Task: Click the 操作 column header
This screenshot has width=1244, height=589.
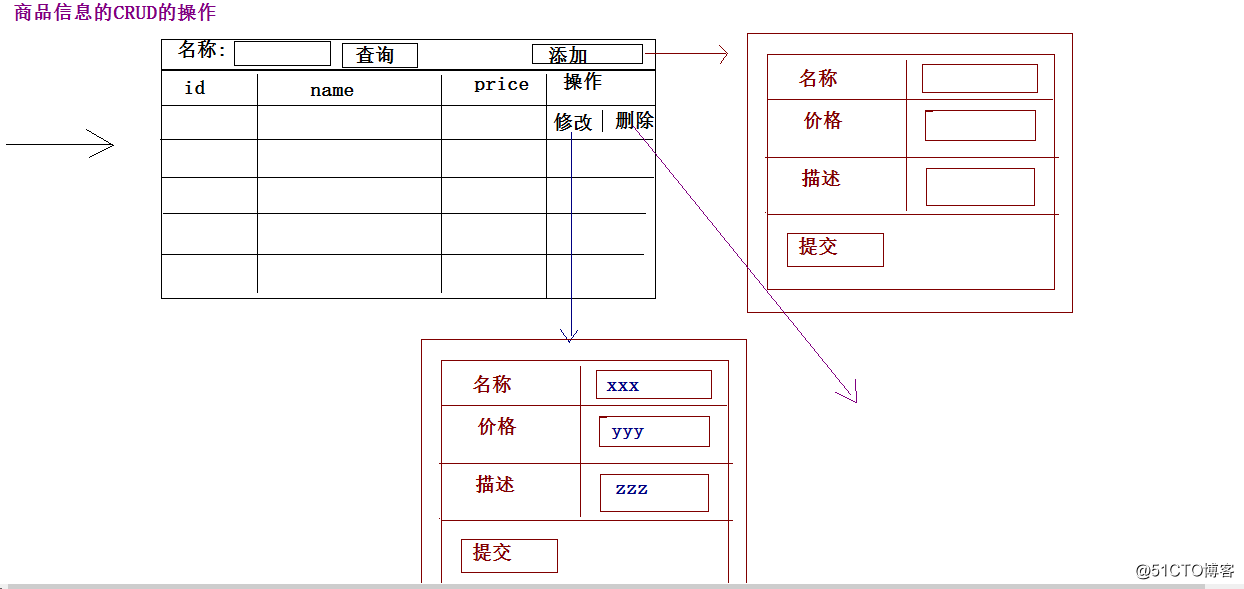Action: pyautogui.click(x=583, y=82)
